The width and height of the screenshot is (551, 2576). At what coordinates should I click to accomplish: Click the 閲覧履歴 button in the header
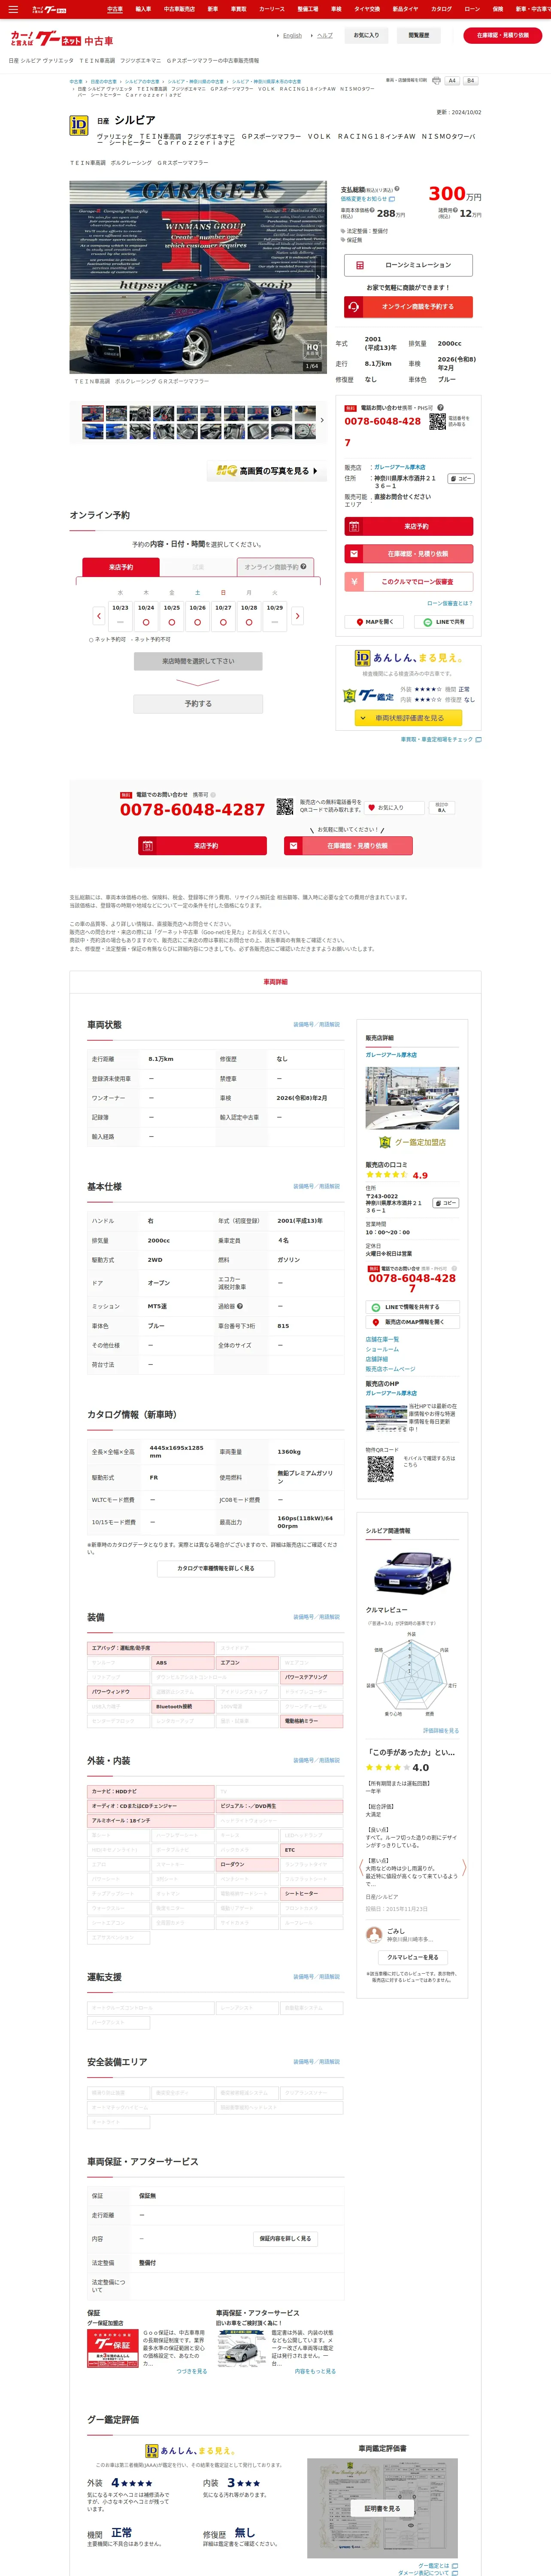tap(419, 35)
